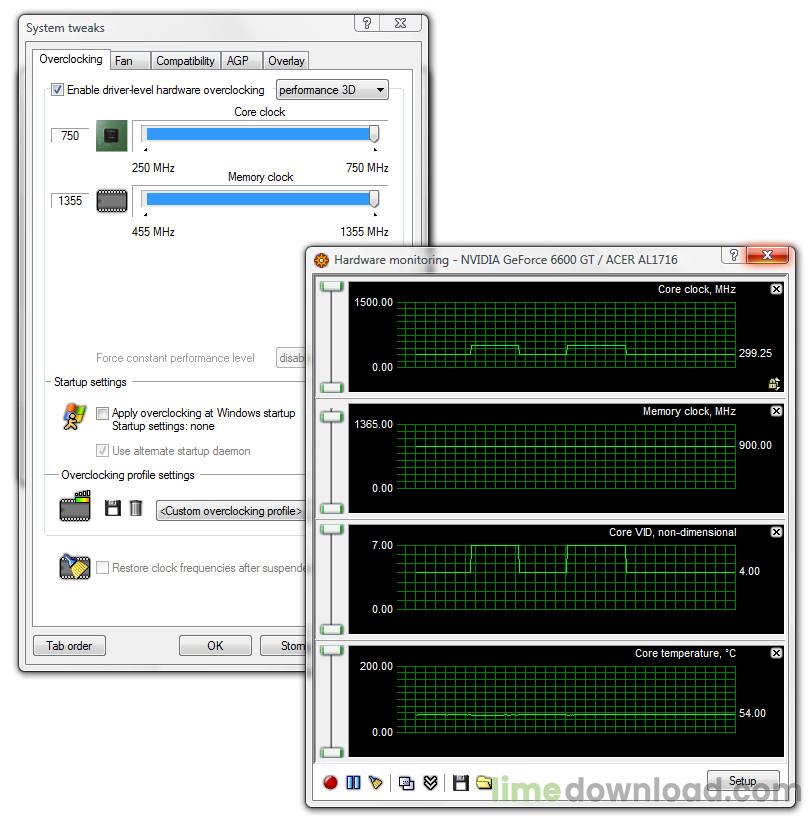
Task: Click the partially hidden button beside OK
Action: point(283,646)
